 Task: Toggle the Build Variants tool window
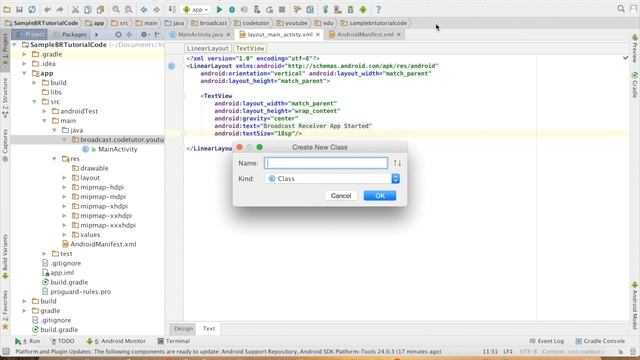click(x=5, y=257)
